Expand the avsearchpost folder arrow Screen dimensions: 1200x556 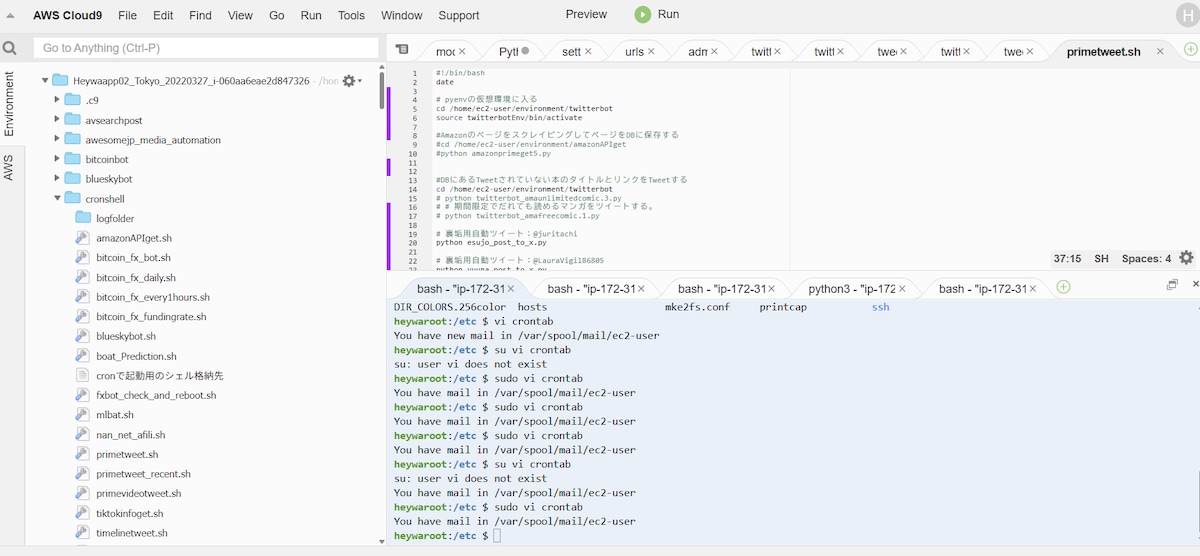57,120
